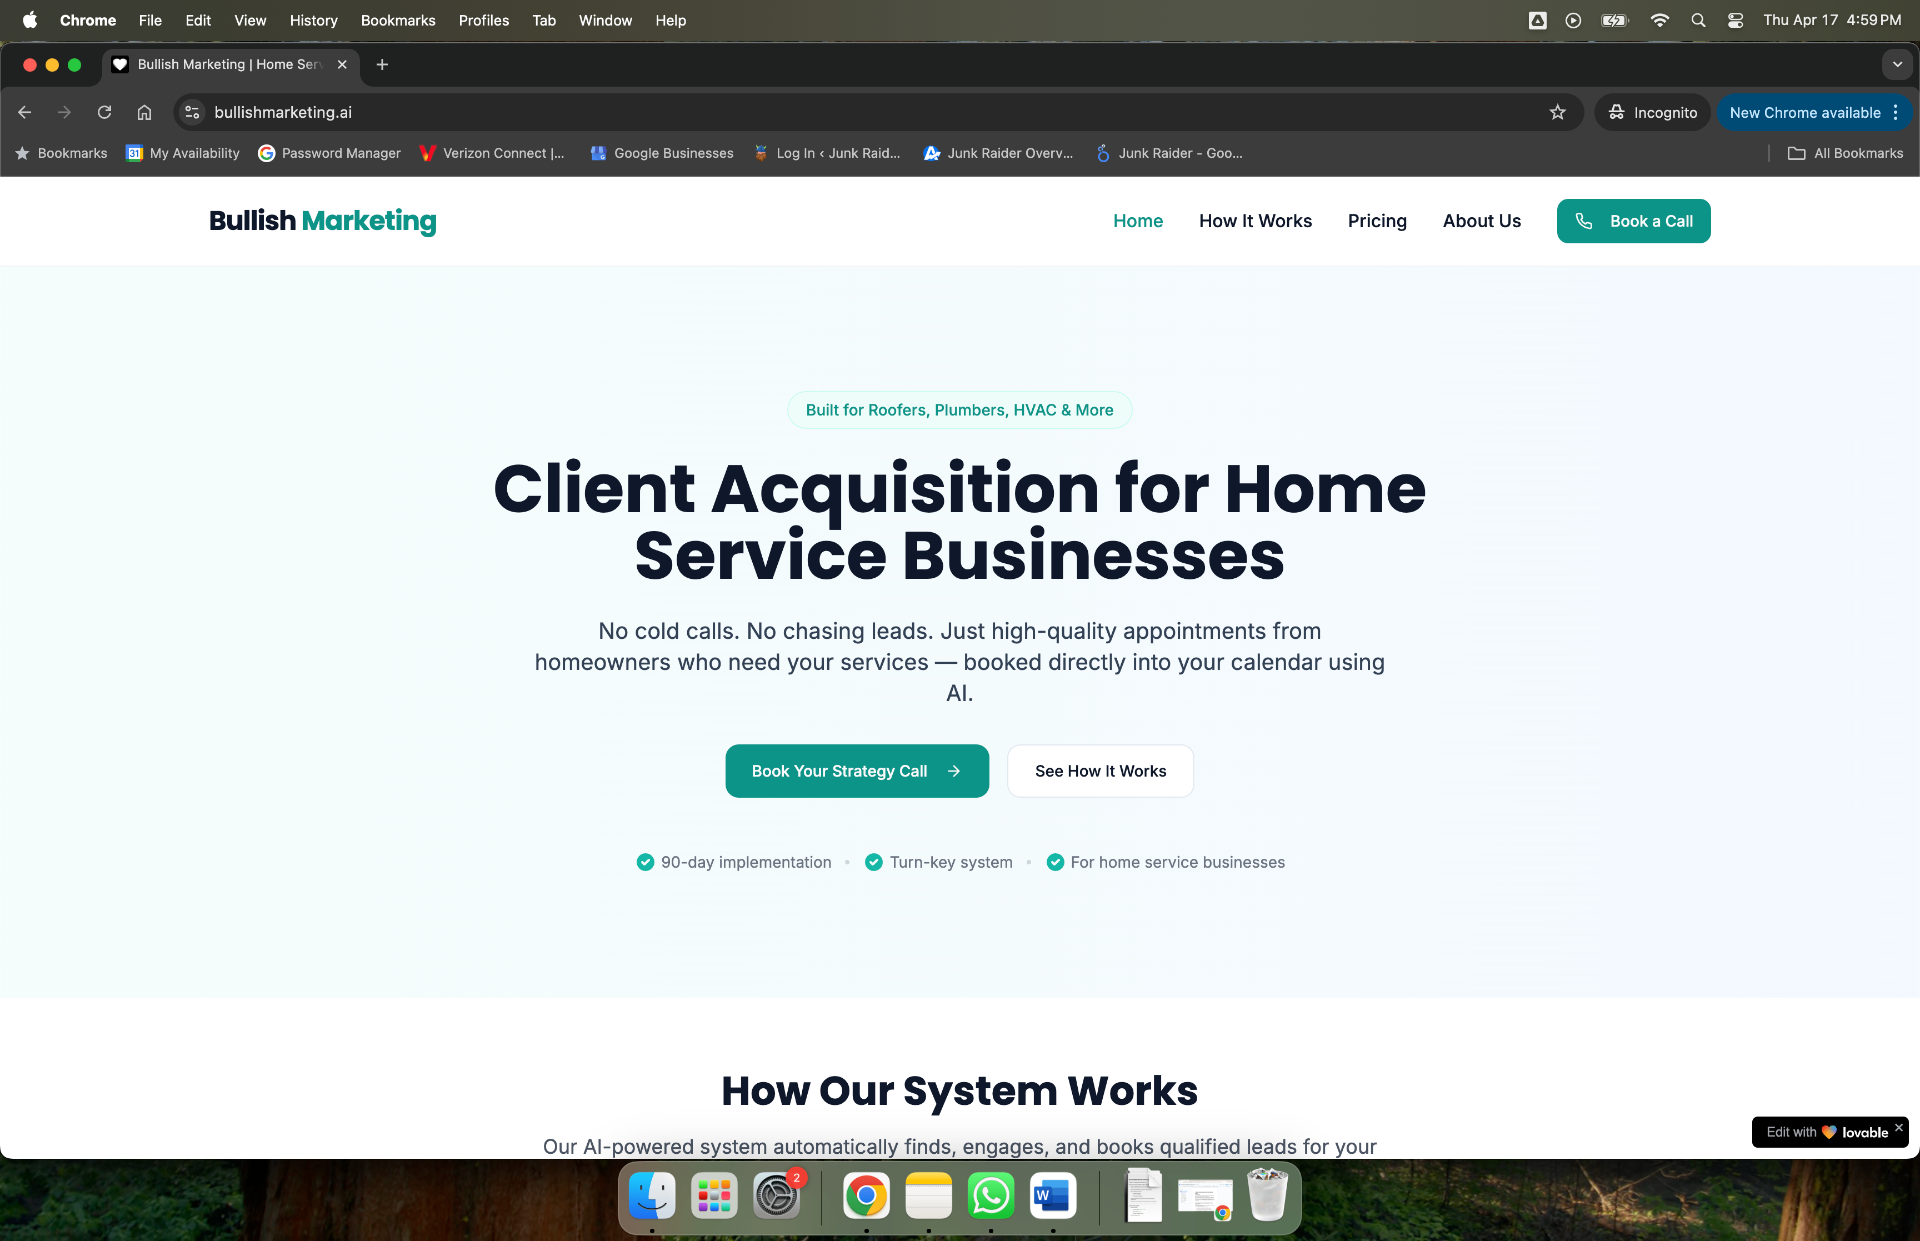The image size is (1920, 1241).
Task: Open the History menu
Action: [x=313, y=20]
